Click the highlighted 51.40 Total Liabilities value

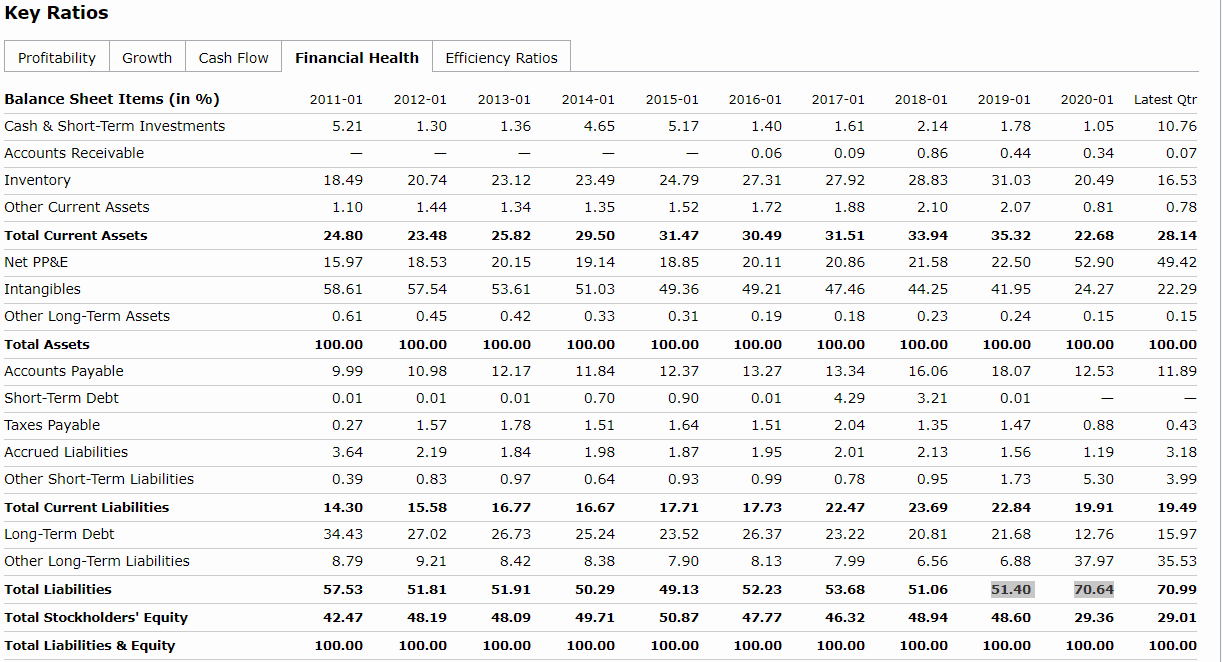tap(1010, 589)
